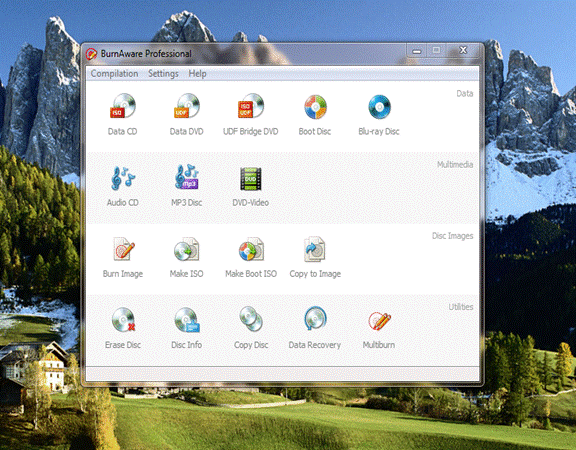
Task: Open the Help menu
Action: (x=197, y=73)
